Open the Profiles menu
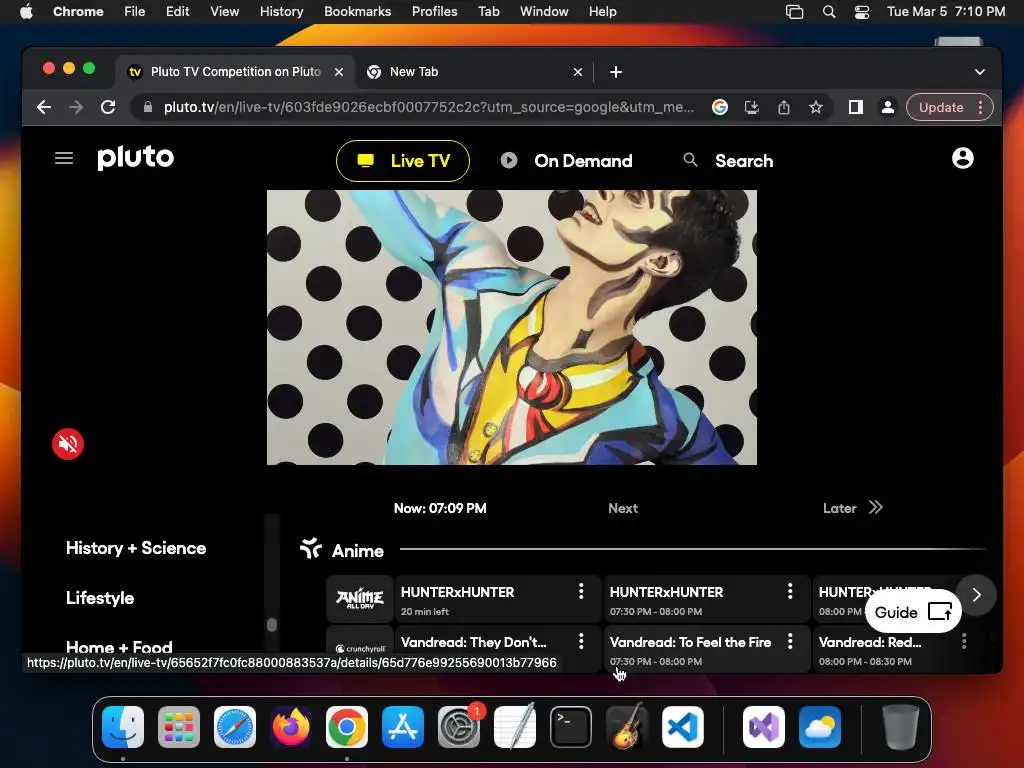This screenshot has height=768, width=1024. coord(434,11)
